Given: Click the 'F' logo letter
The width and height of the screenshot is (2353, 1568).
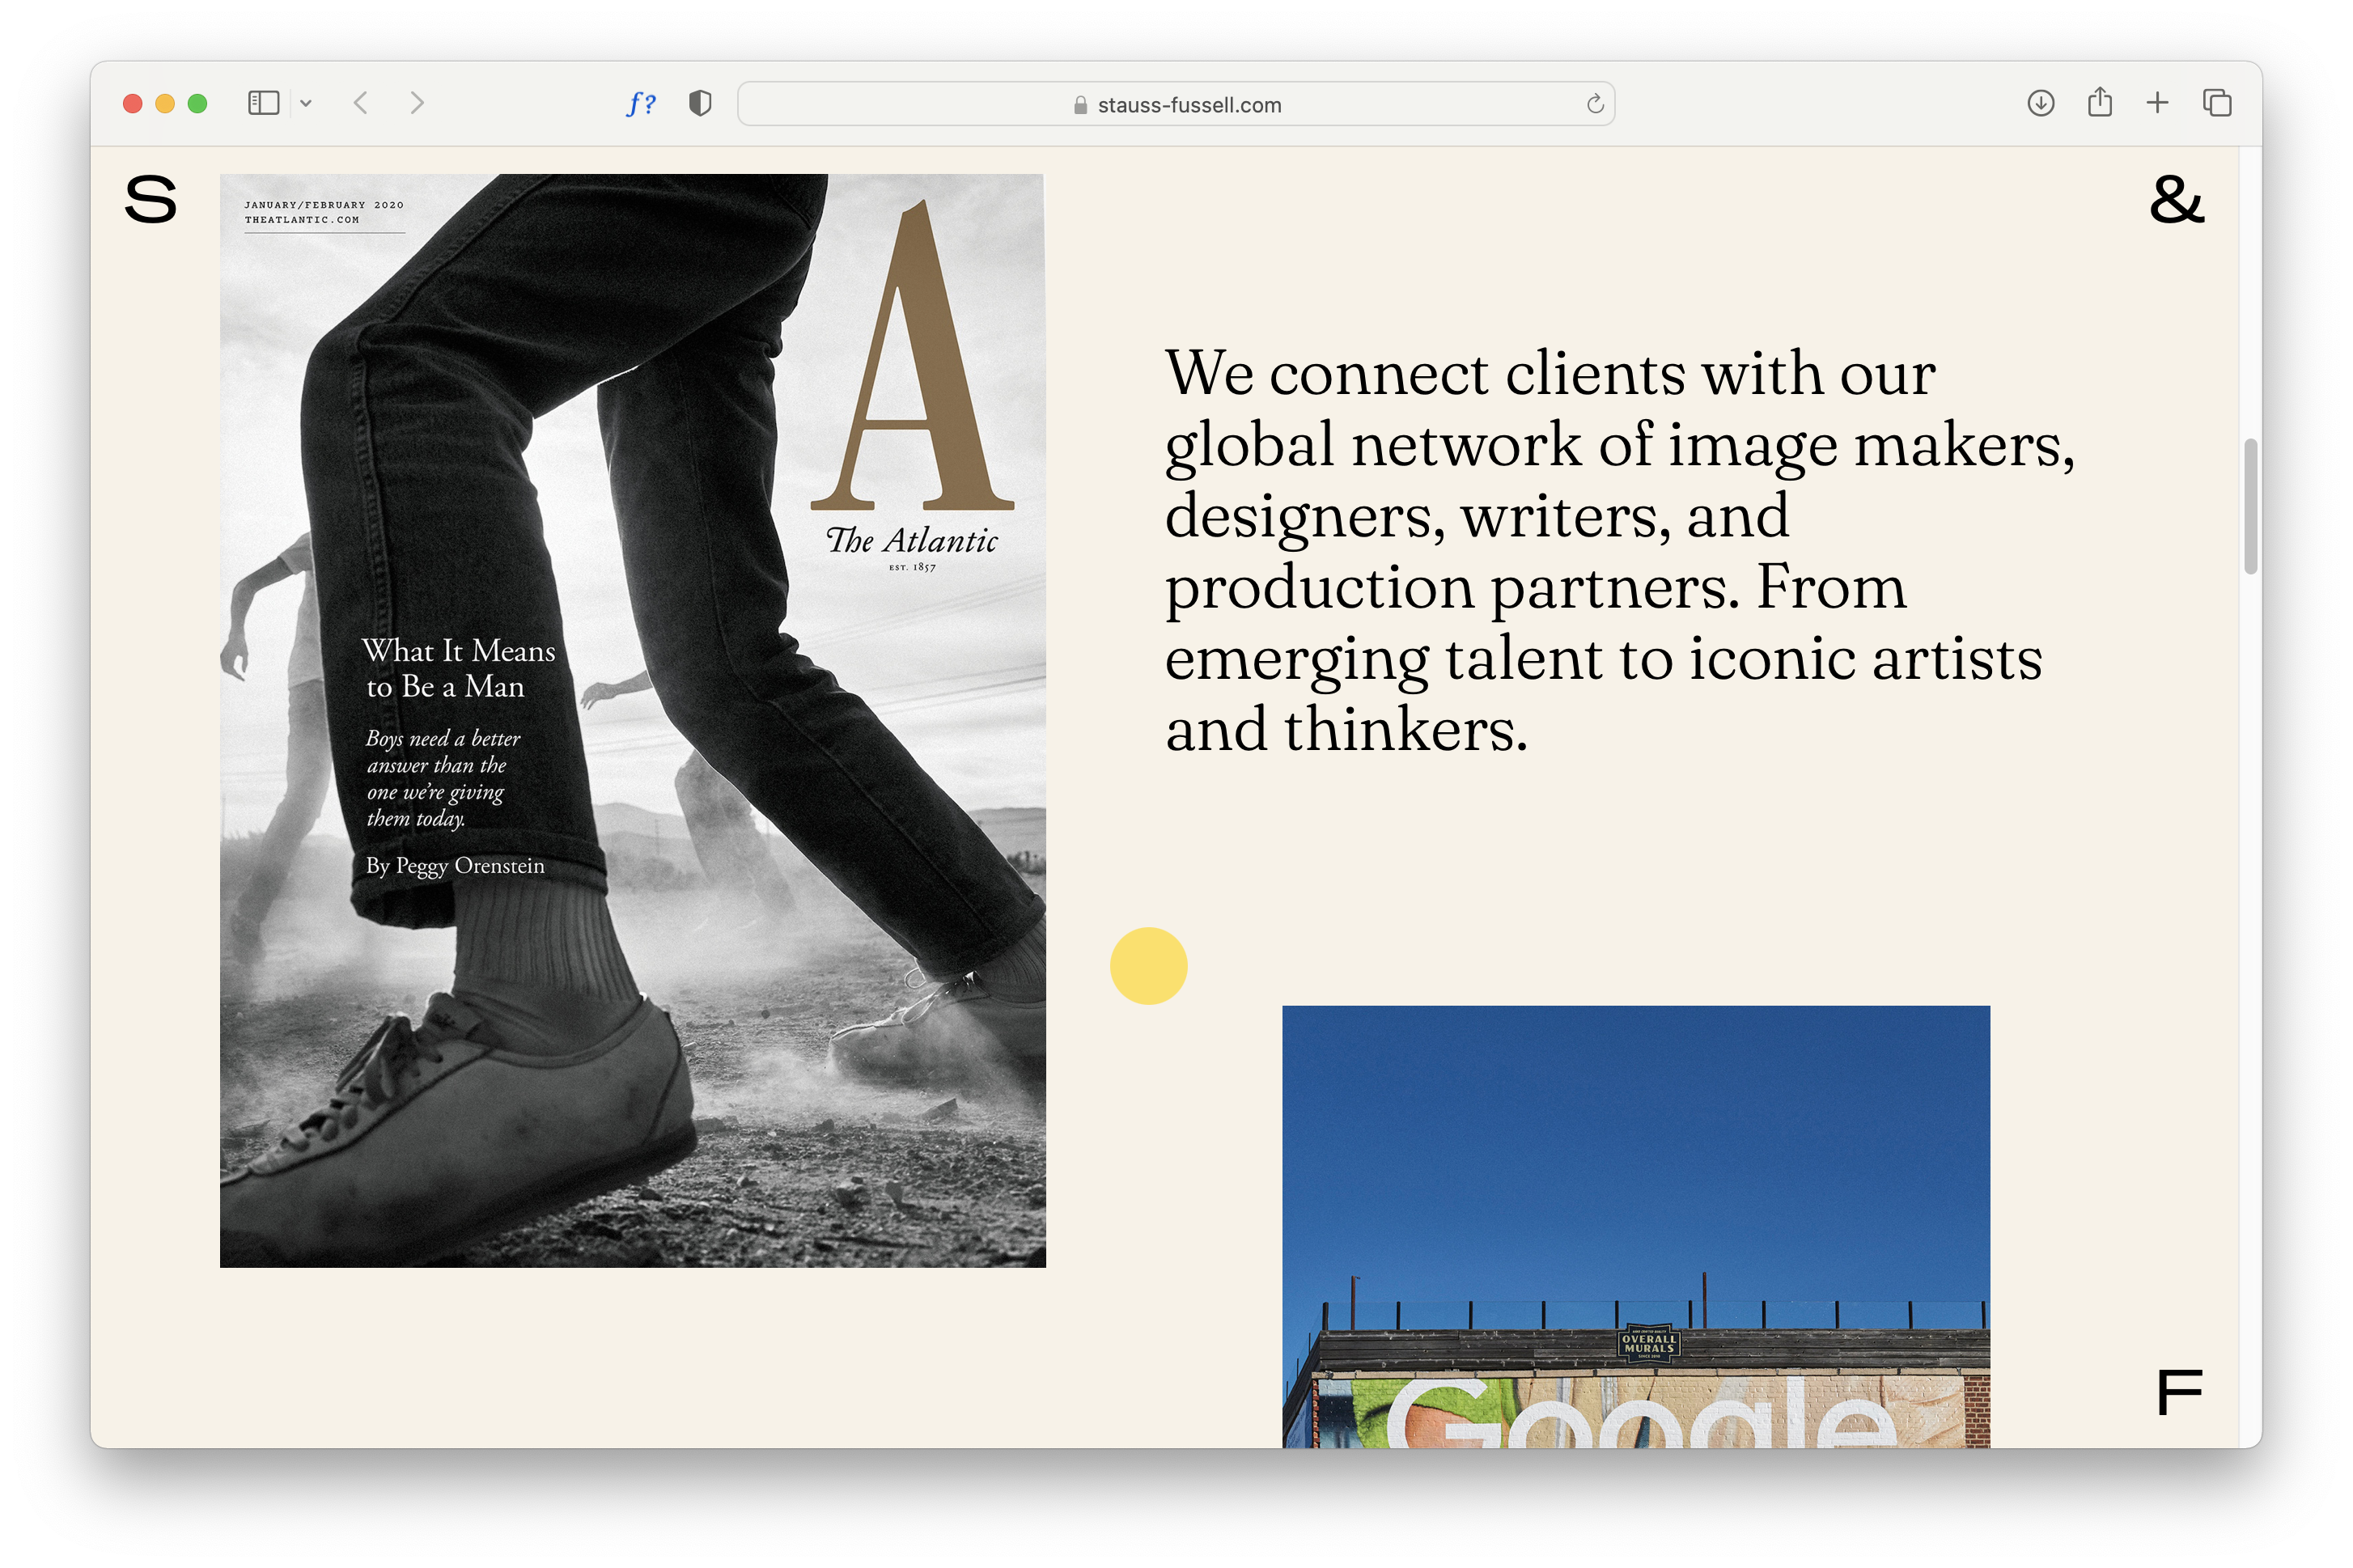Looking at the screenshot, I should [2179, 1392].
